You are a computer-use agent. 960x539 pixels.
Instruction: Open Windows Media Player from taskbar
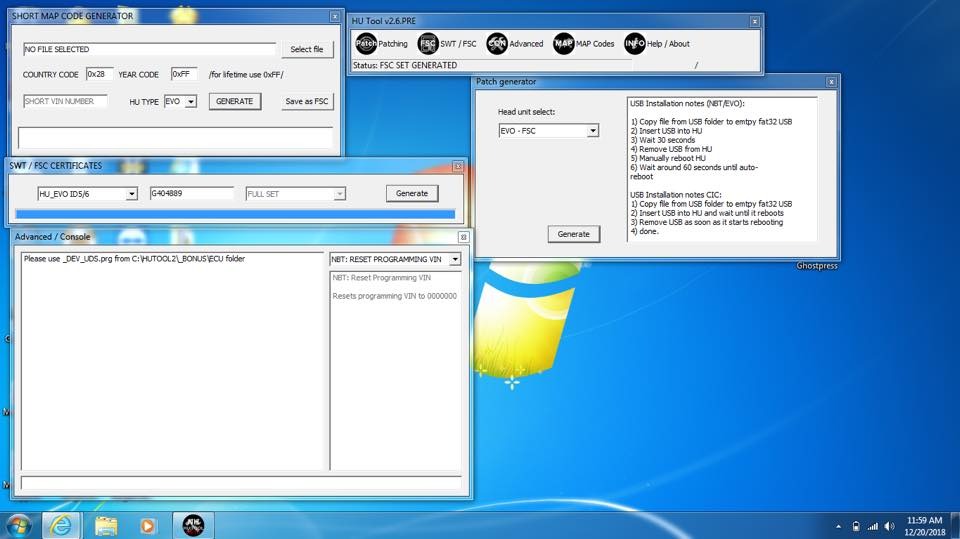[x=147, y=526]
